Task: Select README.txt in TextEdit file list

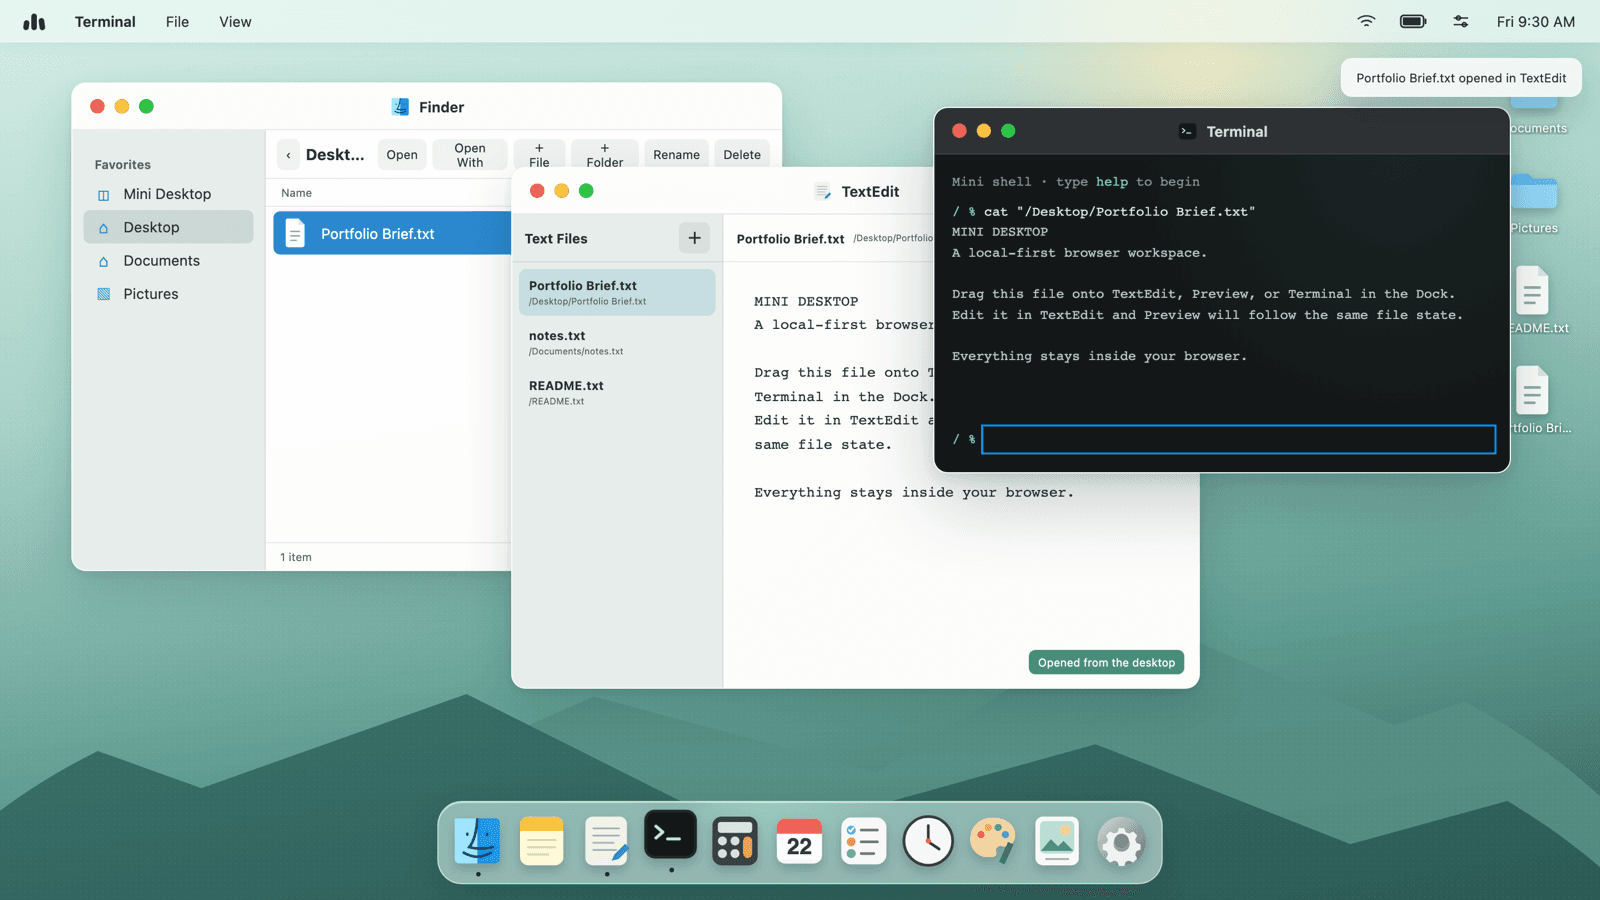Action: point(617,392)
